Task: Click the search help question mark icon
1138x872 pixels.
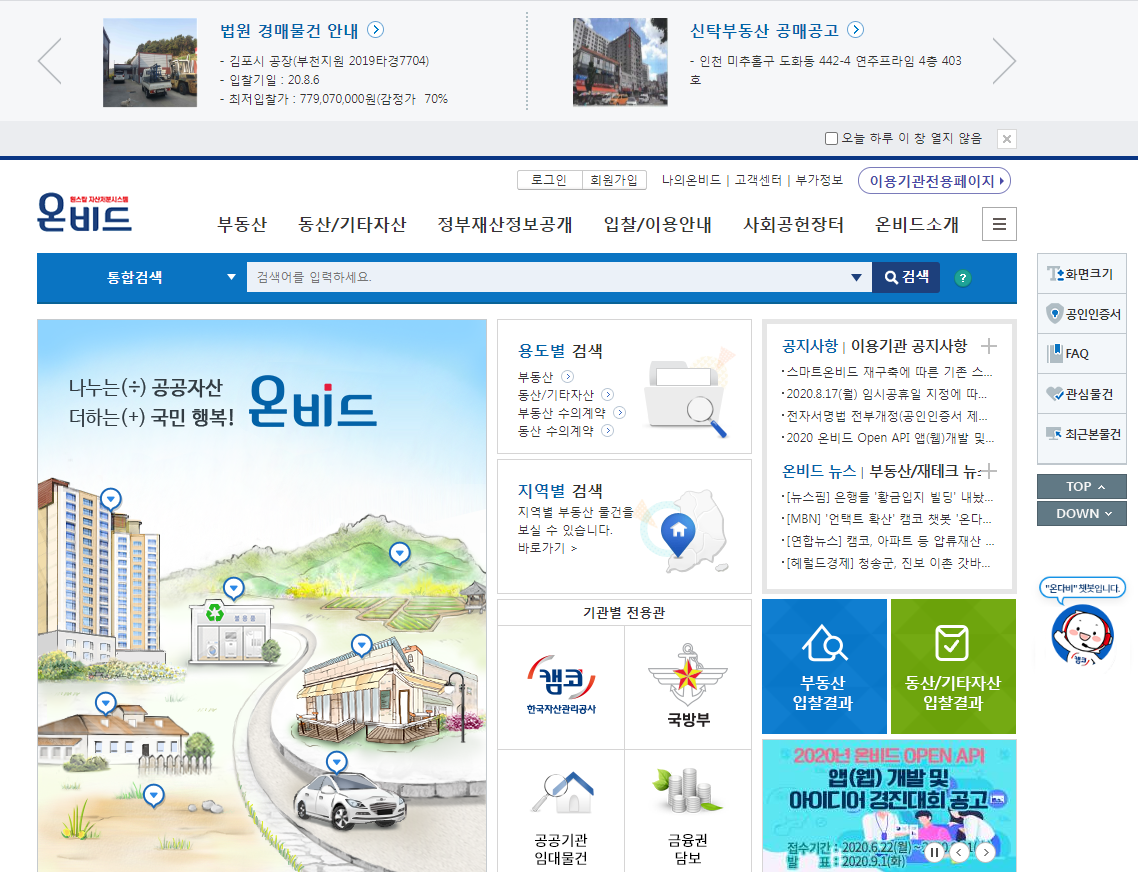Action: tap(962, 278)
